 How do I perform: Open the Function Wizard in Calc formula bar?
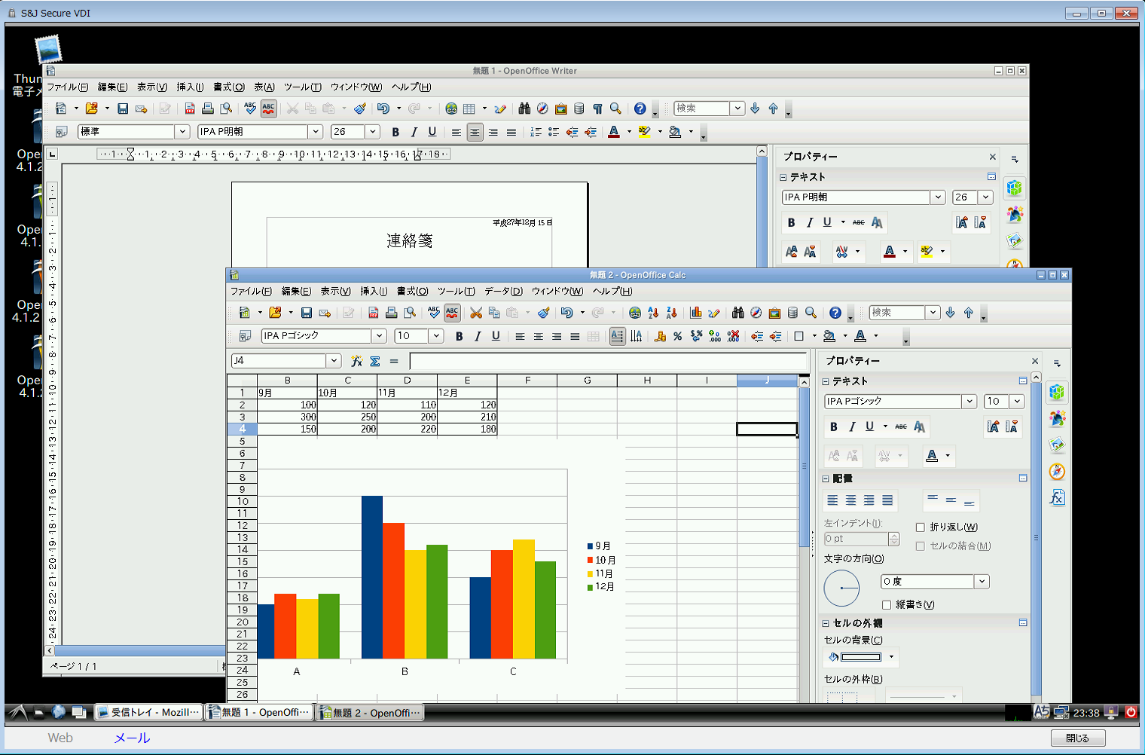356,361
